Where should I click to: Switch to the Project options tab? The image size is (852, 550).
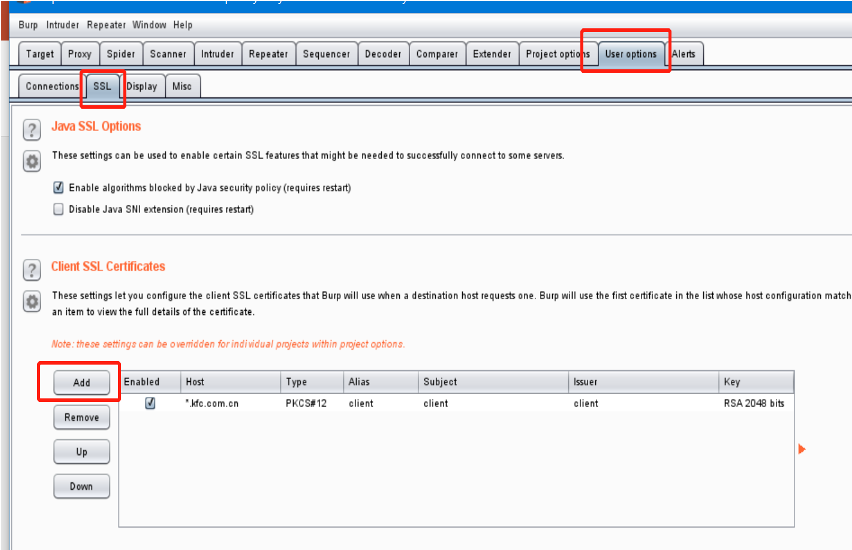click(x=558, y=54)
